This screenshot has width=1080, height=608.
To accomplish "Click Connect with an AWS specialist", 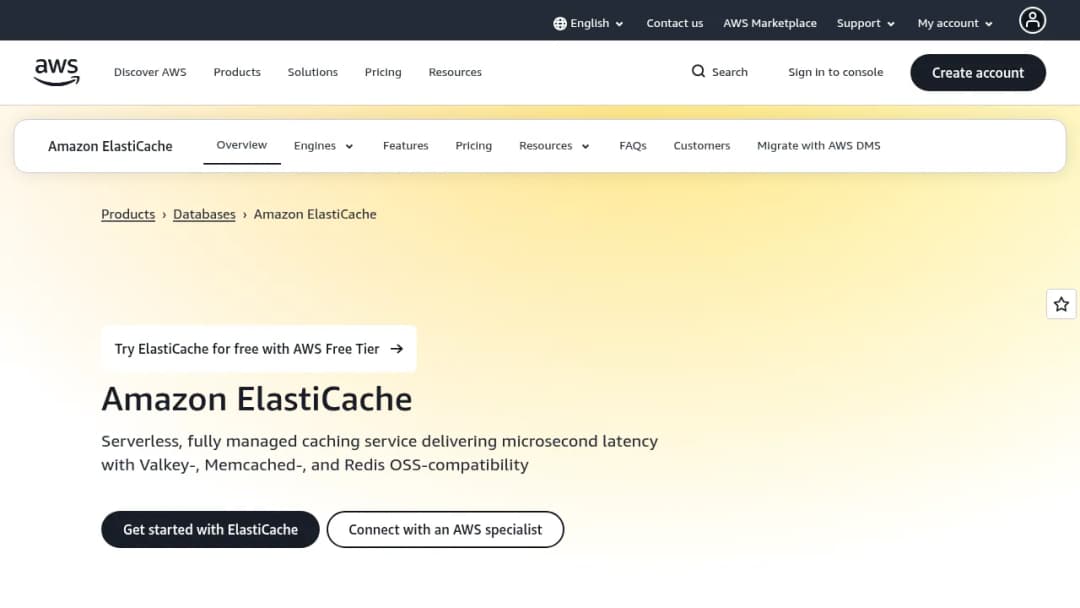I will pyautogui.click(x=445, y=530).
